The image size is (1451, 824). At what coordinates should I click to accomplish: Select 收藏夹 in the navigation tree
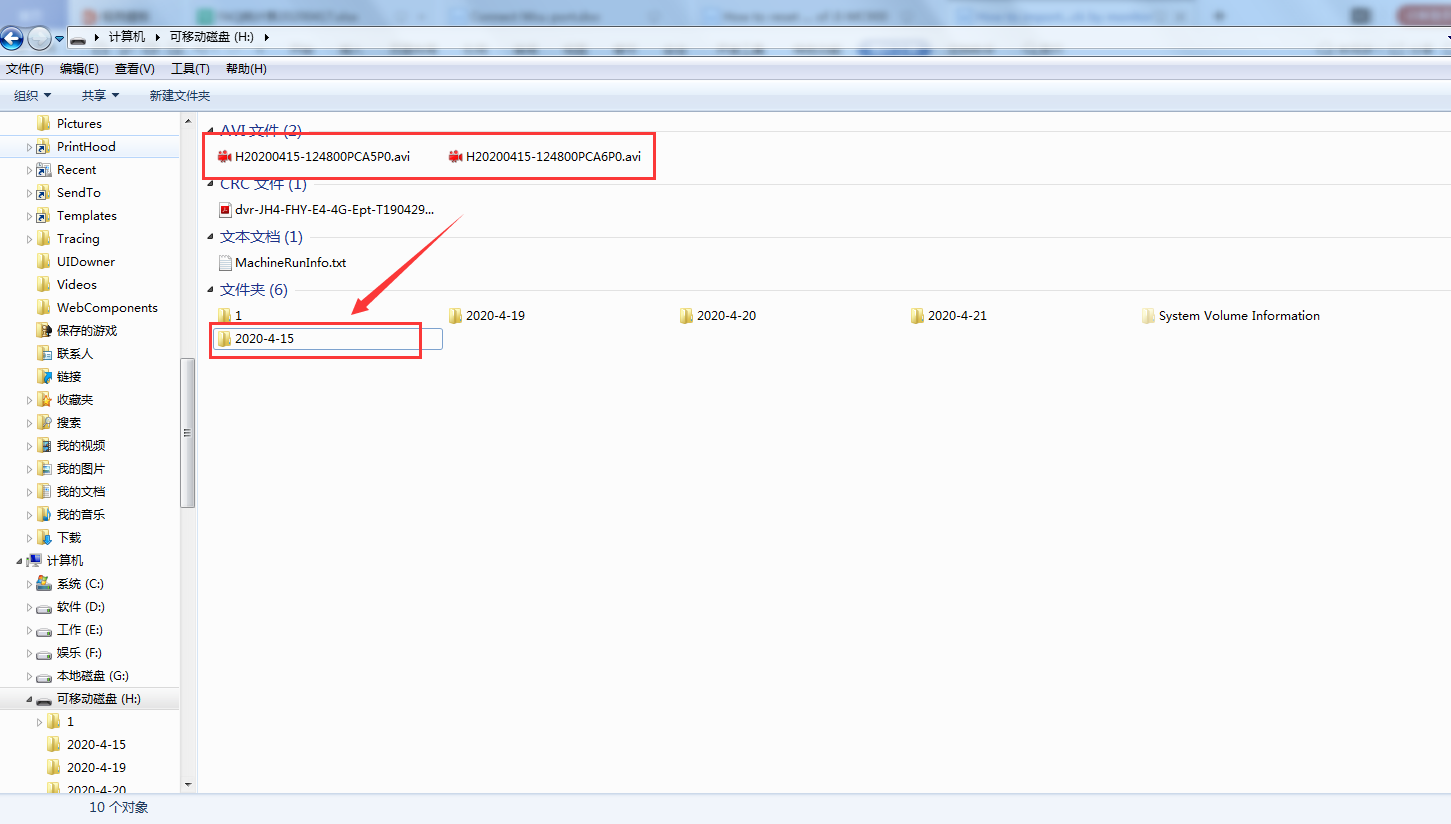(x=74, y=400)
